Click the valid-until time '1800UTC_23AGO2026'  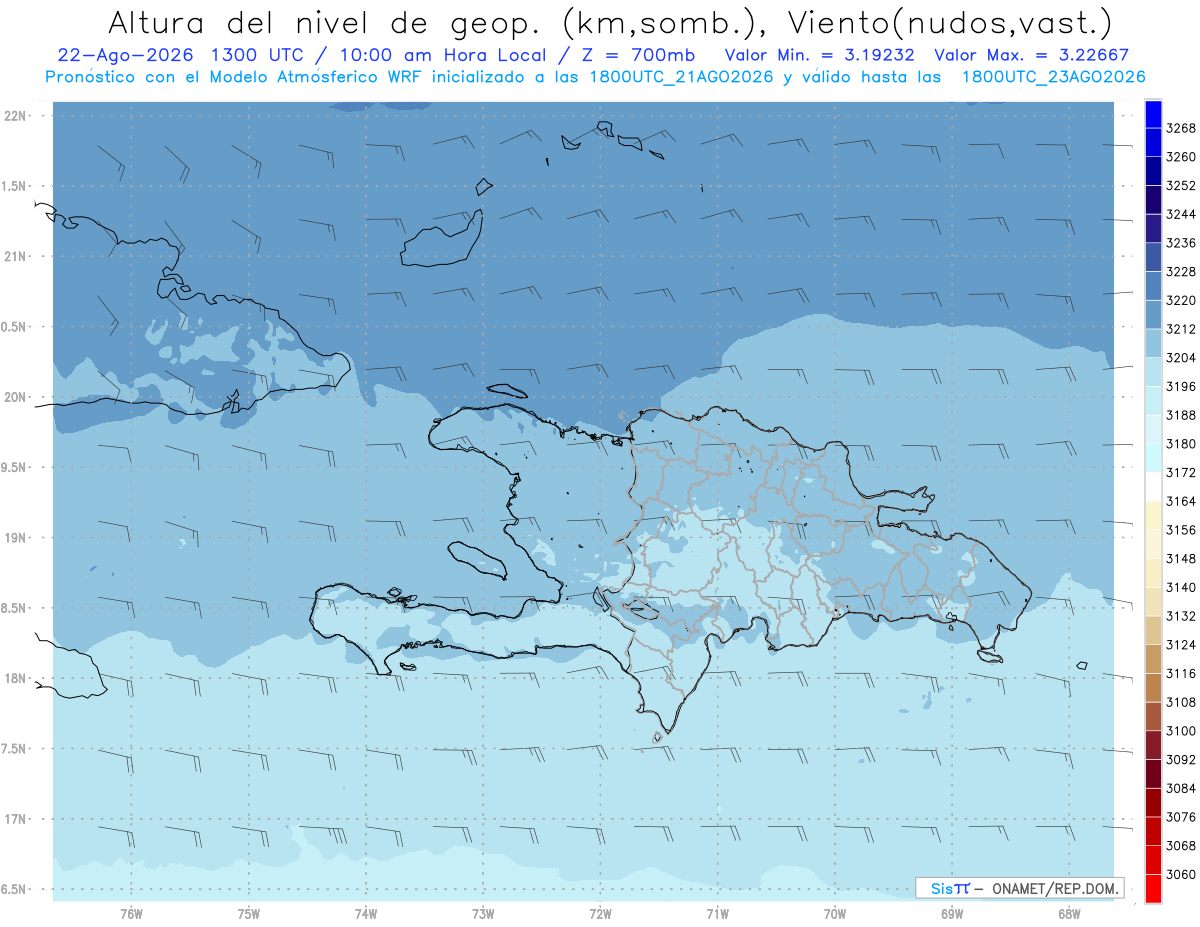pos(1053,77)
